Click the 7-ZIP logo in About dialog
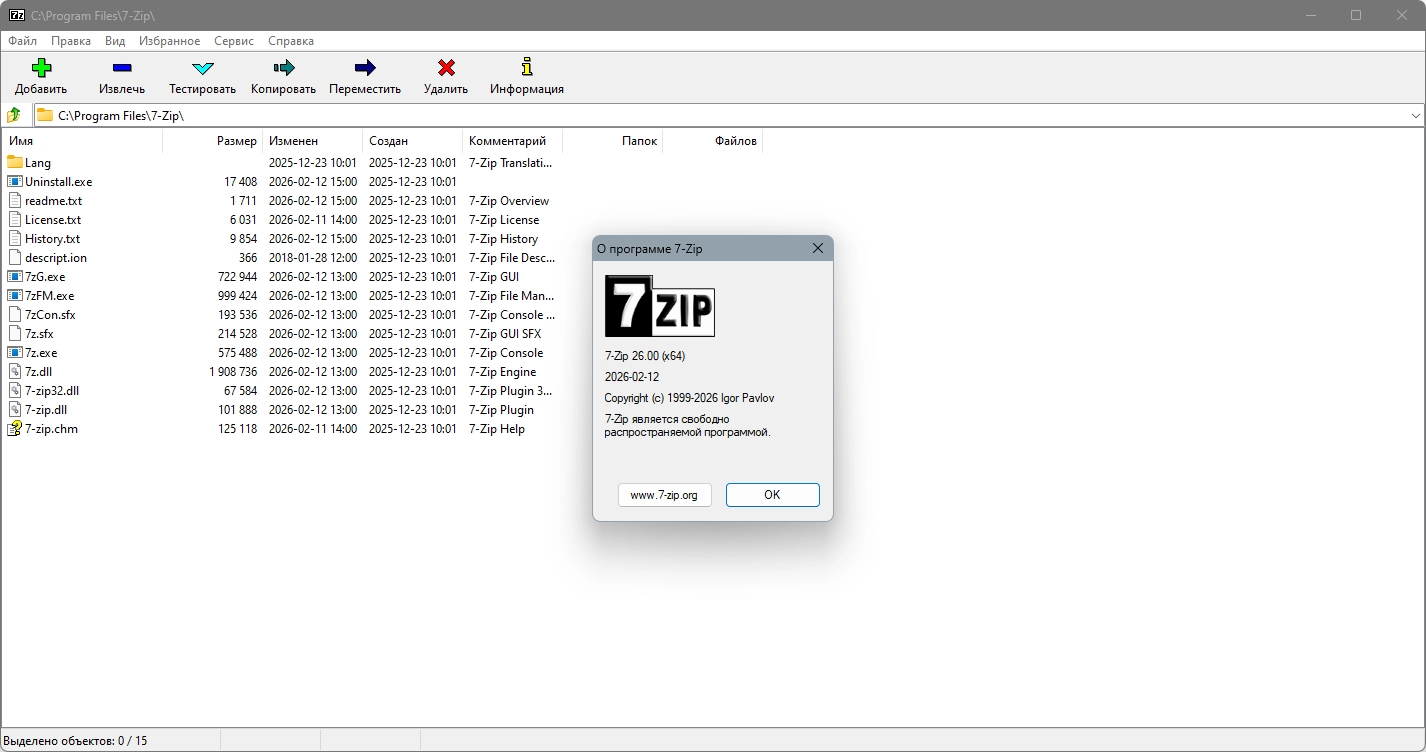Image resolution: width=1426 pixels, height=752 pixels. click(x=660, y=306)
